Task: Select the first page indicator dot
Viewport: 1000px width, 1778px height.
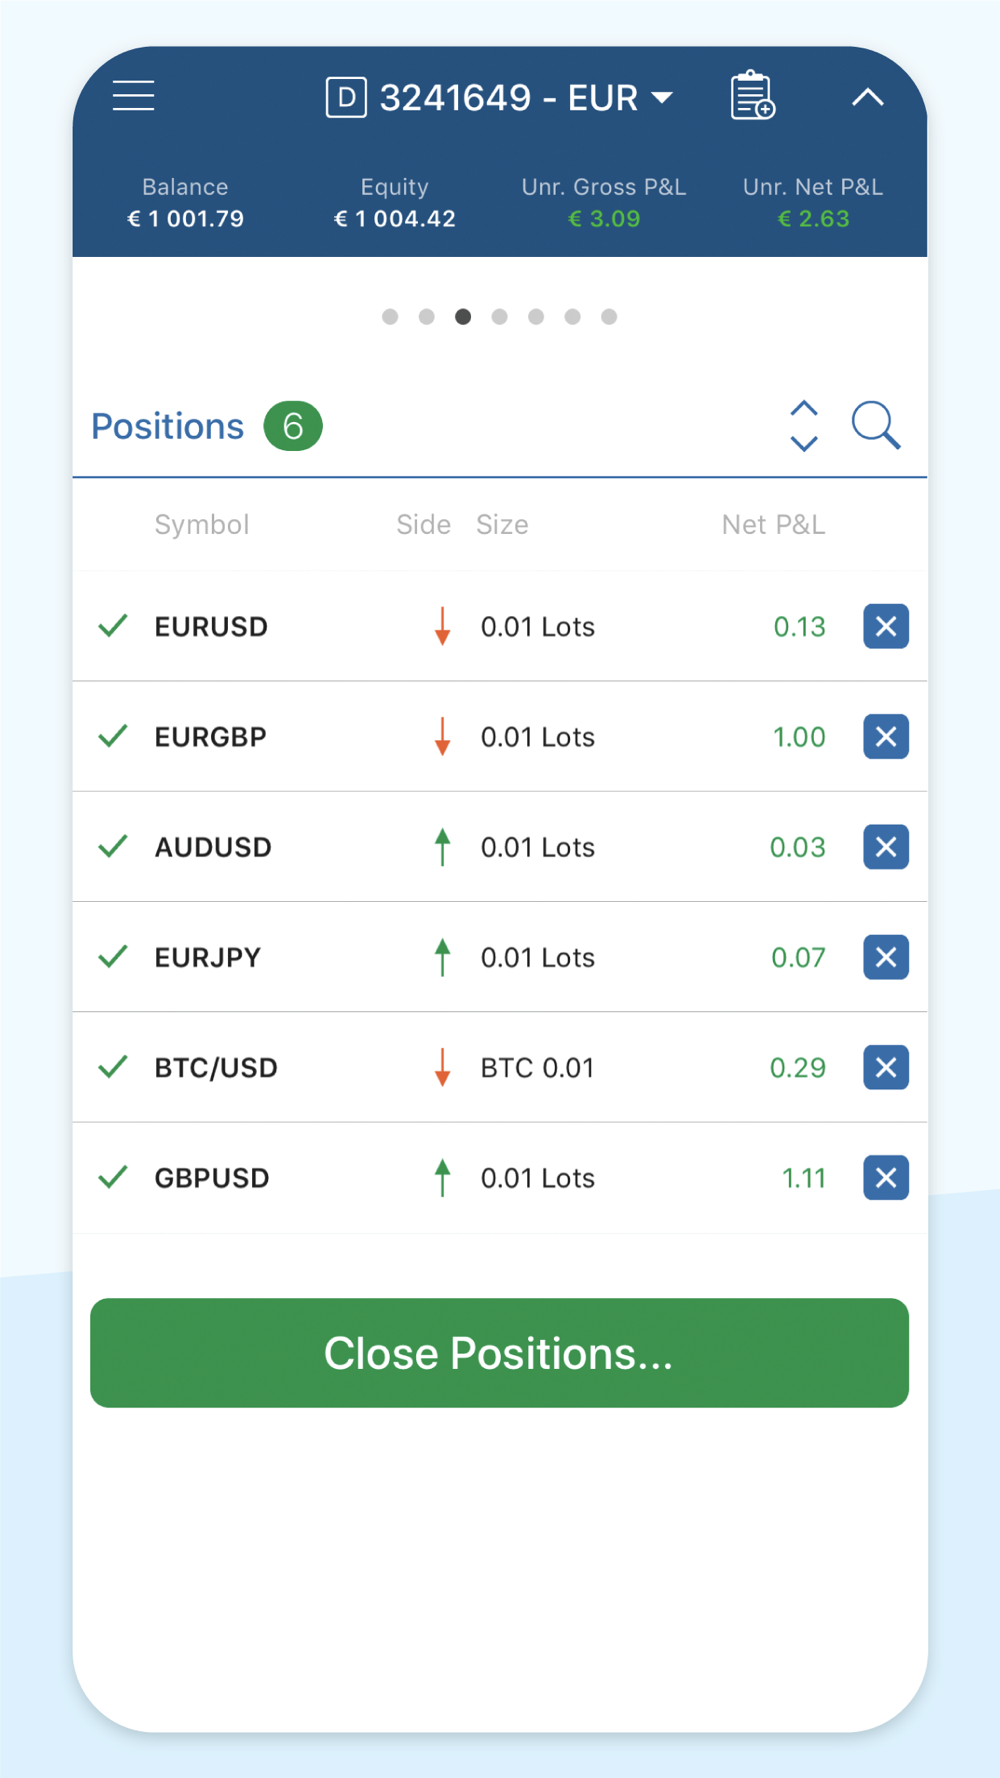Action: click(390, 317)
